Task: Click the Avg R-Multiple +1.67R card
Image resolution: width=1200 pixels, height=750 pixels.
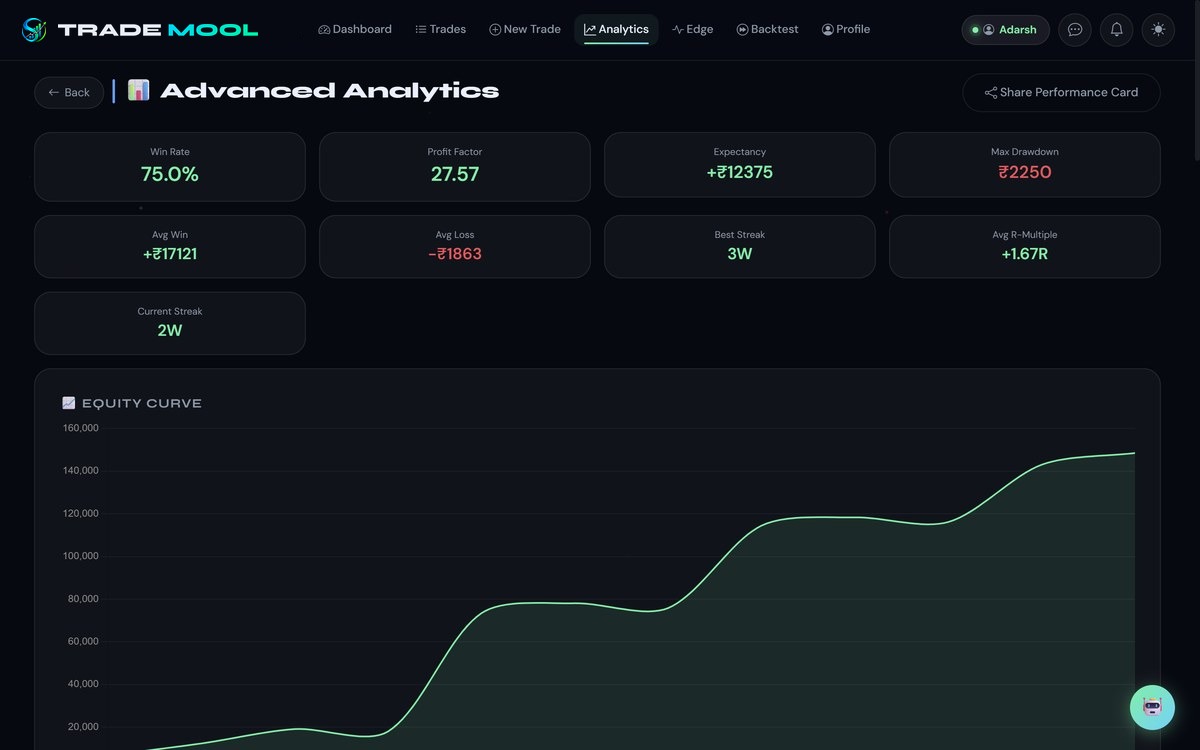Action: pyautogui.click(x=1025, y=246)
